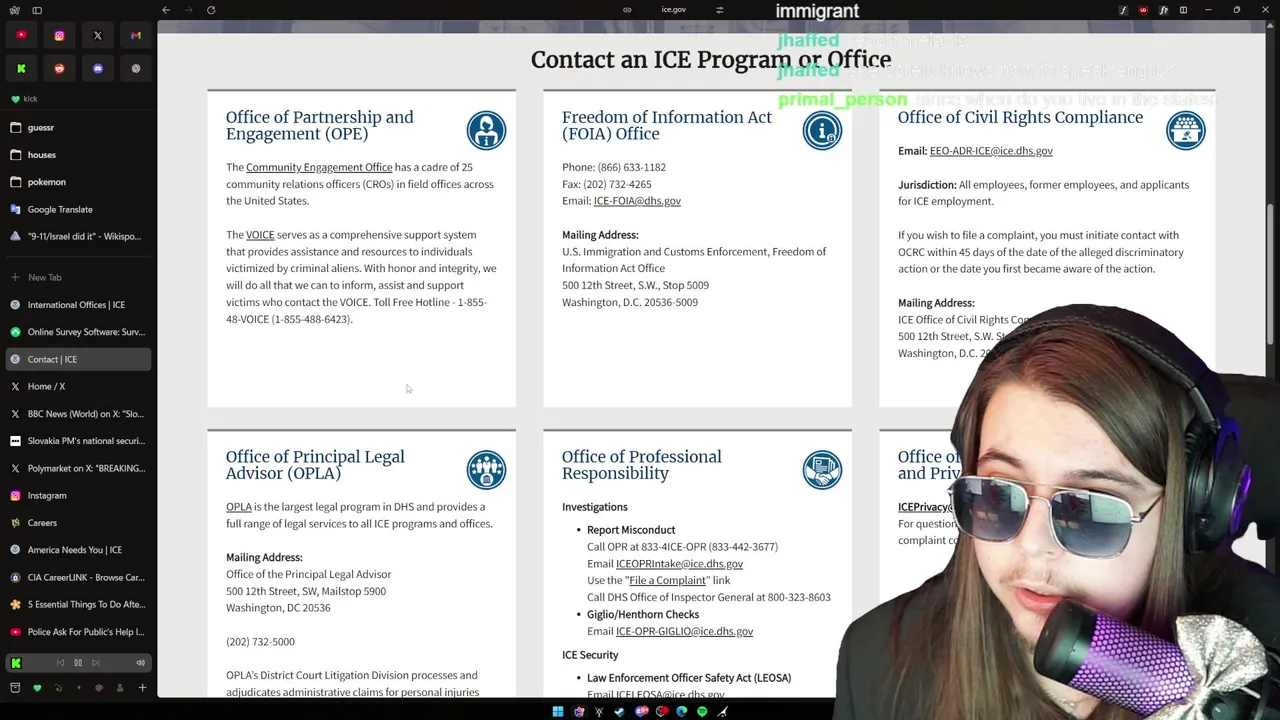This screenshot has height=720, width=1280.
Task: Open the pinned Gmail shortcut
Action: [x=136, y=35]
